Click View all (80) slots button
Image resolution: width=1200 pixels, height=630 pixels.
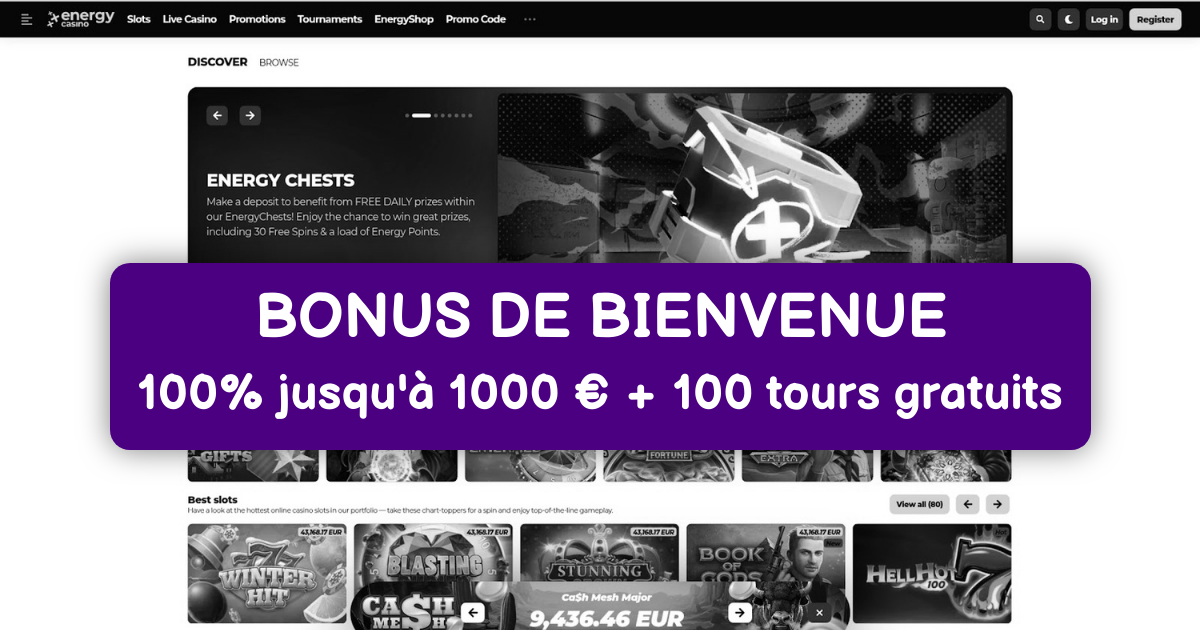tap(920, 504)
